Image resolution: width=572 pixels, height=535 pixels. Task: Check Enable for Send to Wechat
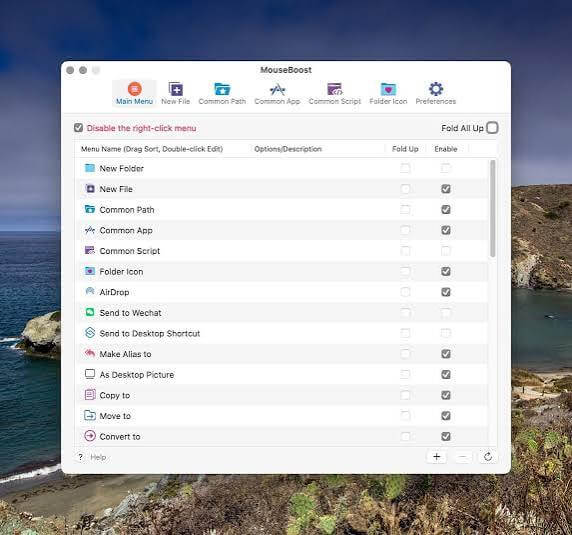(x=445, y=313)
